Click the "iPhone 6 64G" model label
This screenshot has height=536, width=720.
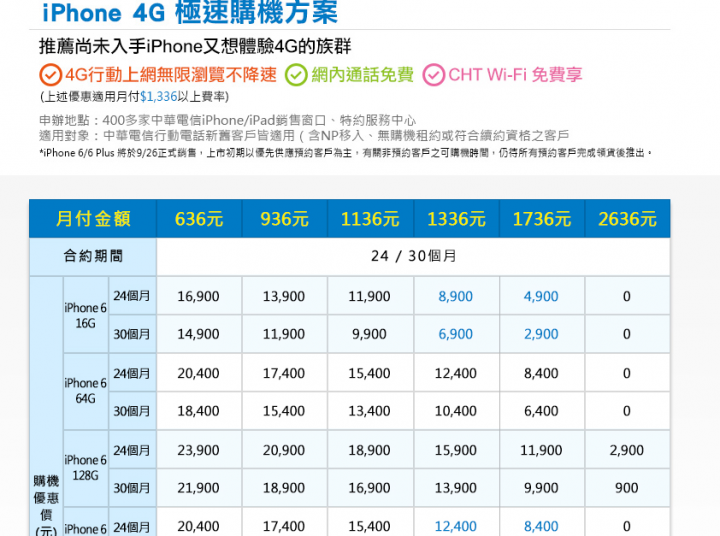tap(85, 390)
